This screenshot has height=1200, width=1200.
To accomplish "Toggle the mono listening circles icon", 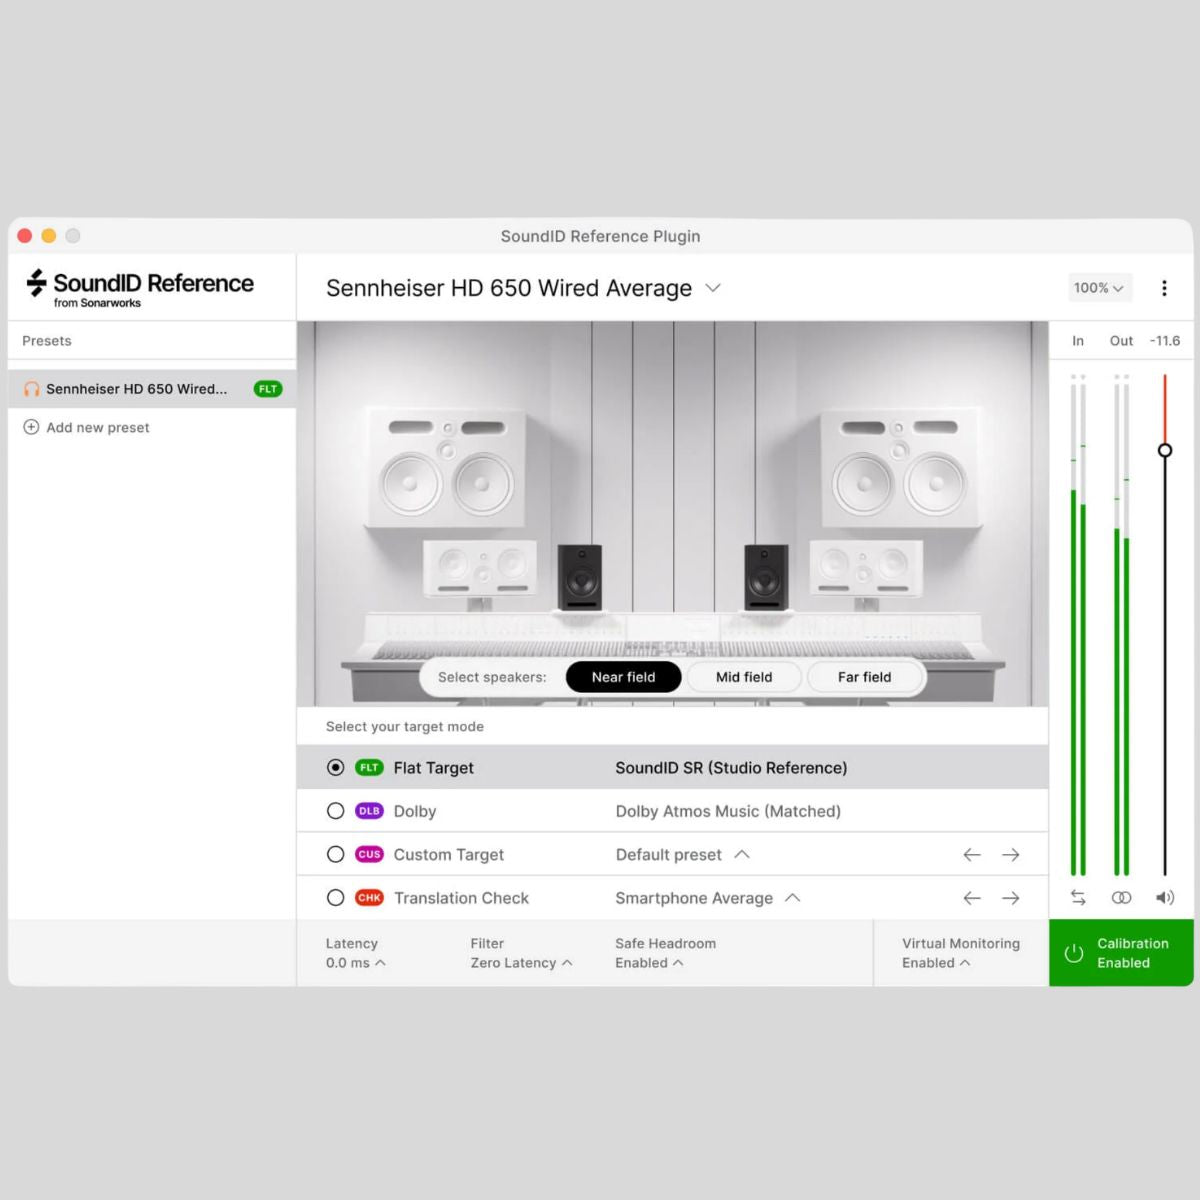I will point(1121,898).
